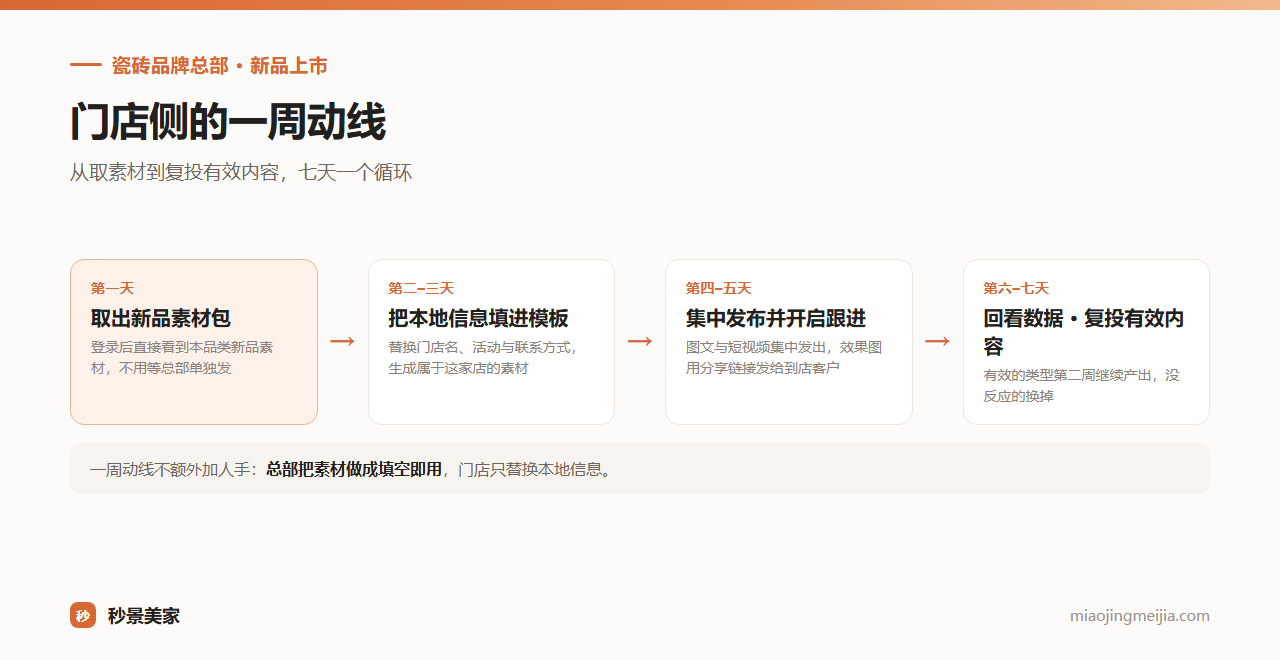The height and width of the screenshot is (660, 1280).
Task: Click the 第四–五天 label
Action: pos(718,288)
